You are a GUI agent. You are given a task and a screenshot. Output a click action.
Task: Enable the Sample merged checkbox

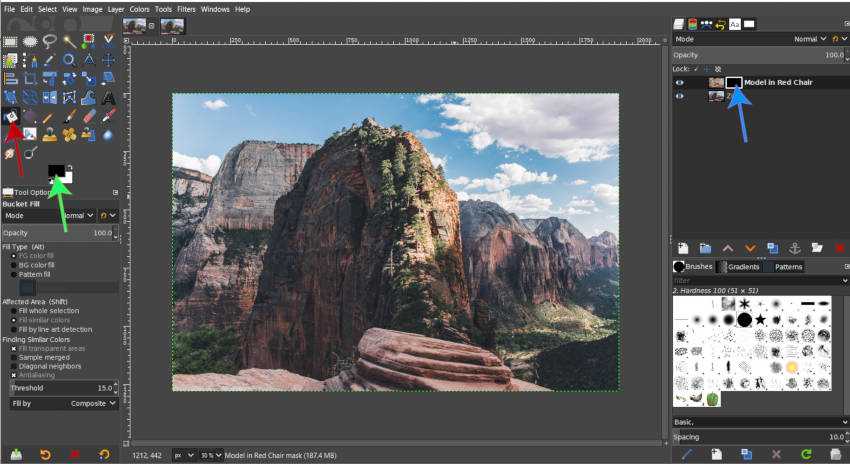click(15, 356)
